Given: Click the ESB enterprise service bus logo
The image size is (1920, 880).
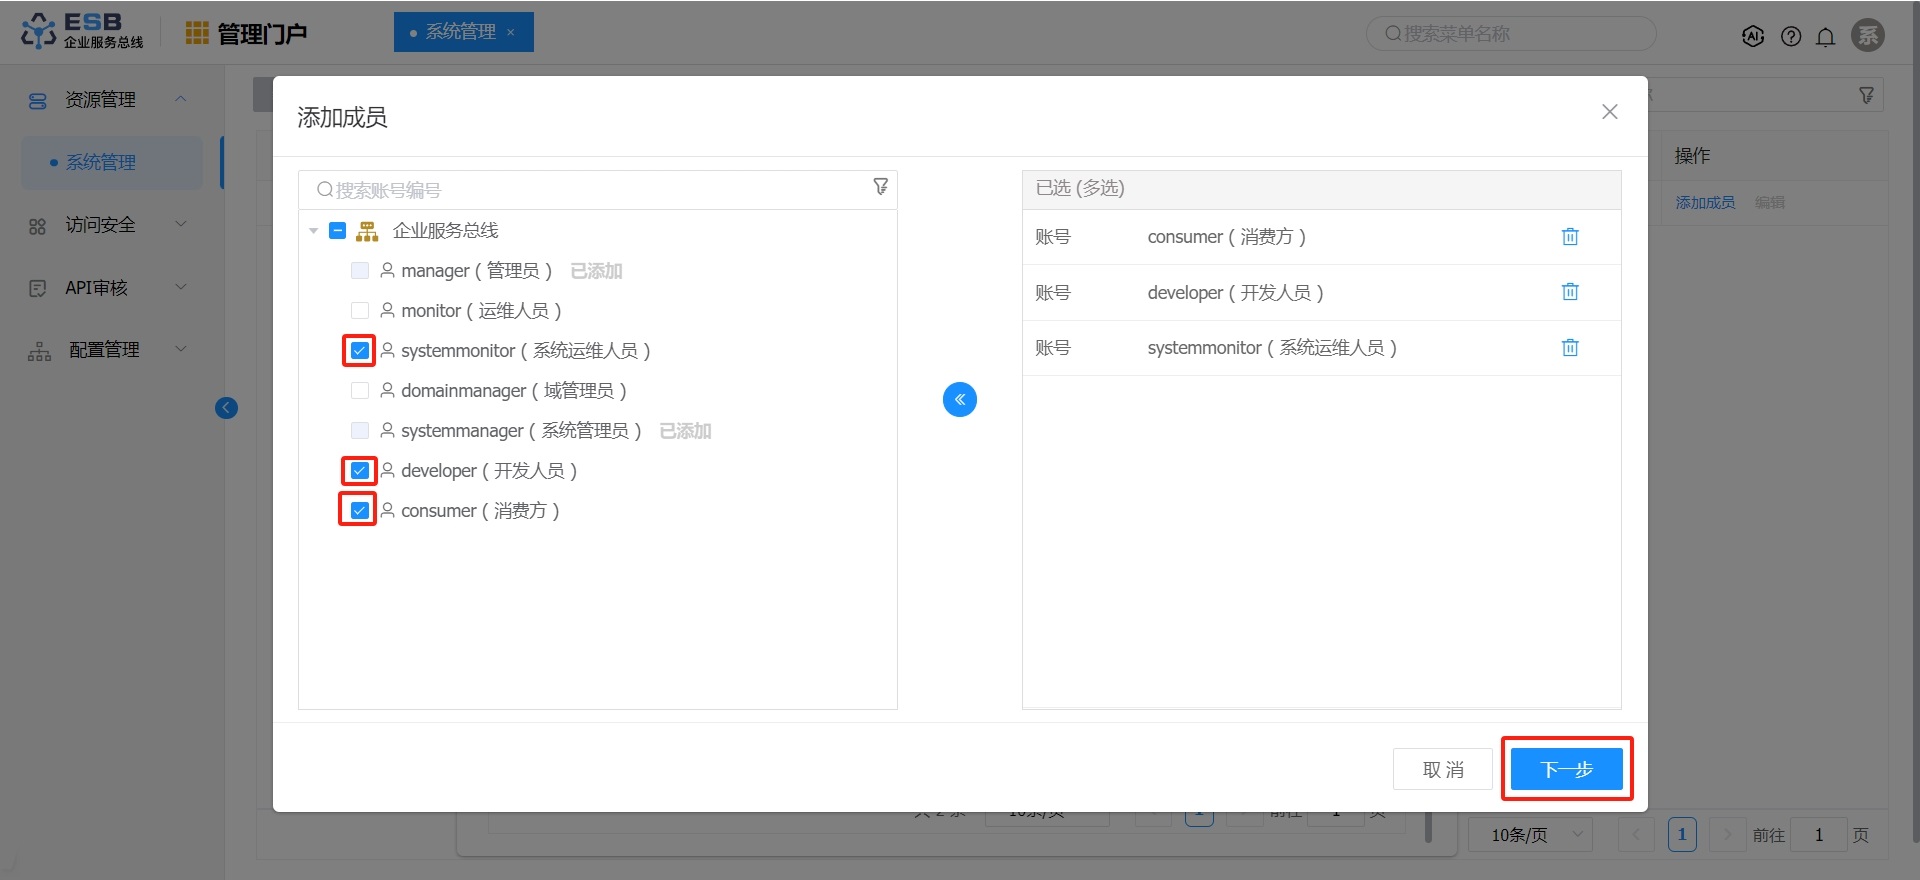Looking at the screenshot, I should 82,31.
